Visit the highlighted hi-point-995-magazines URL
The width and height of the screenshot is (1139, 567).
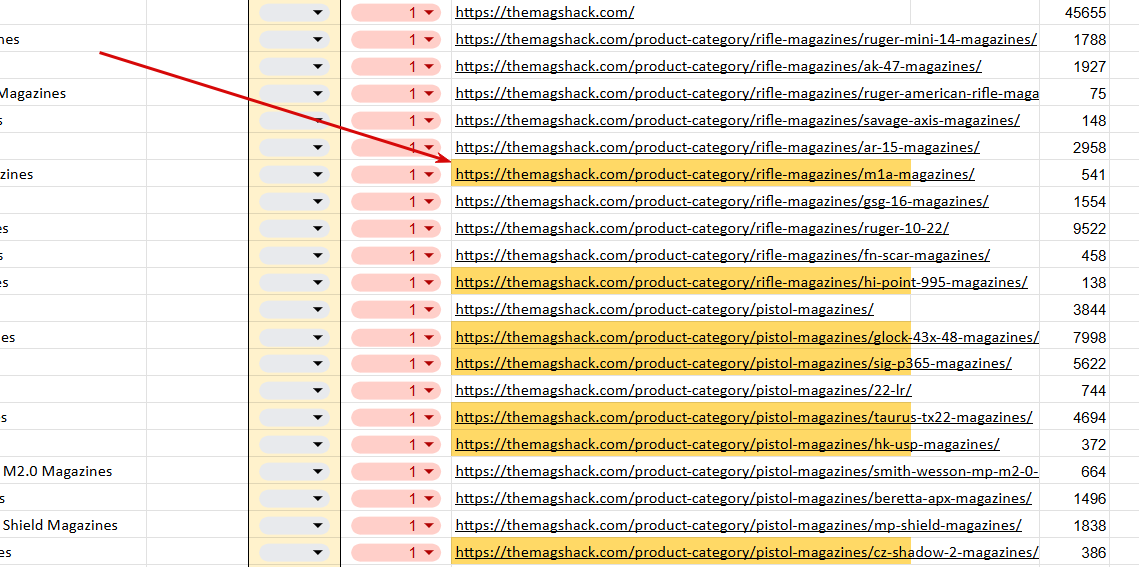742,282
